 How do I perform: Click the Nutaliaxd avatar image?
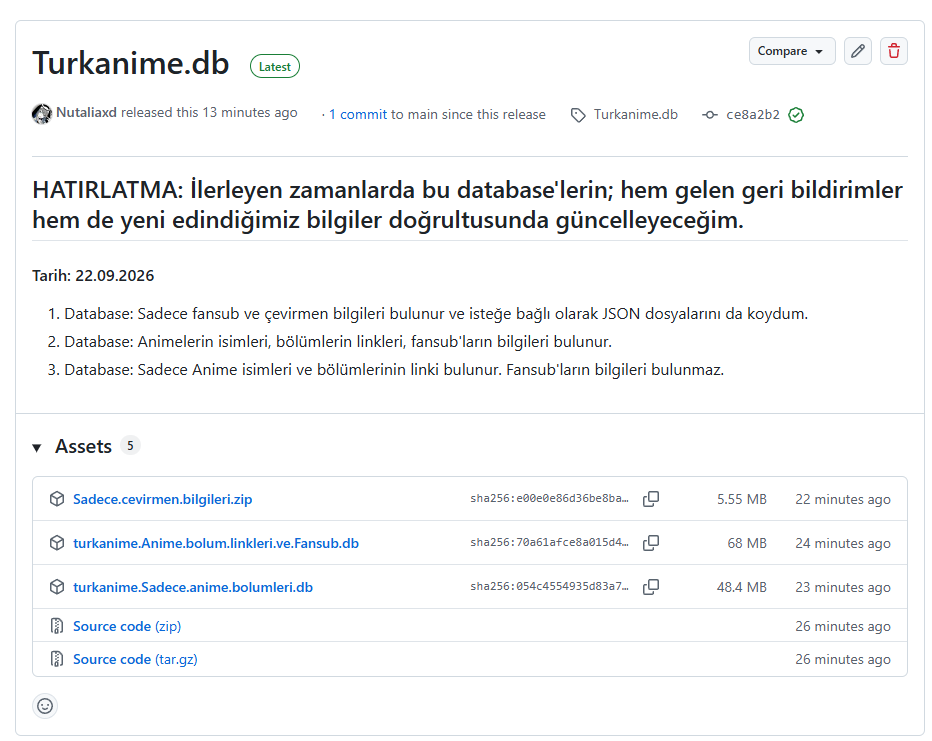(x=42, y=113)
